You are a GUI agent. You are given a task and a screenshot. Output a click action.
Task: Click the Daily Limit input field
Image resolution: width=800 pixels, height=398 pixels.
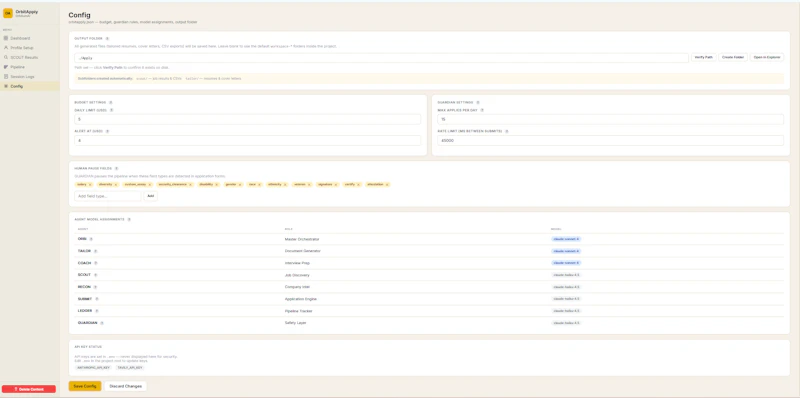coord(247,119)
